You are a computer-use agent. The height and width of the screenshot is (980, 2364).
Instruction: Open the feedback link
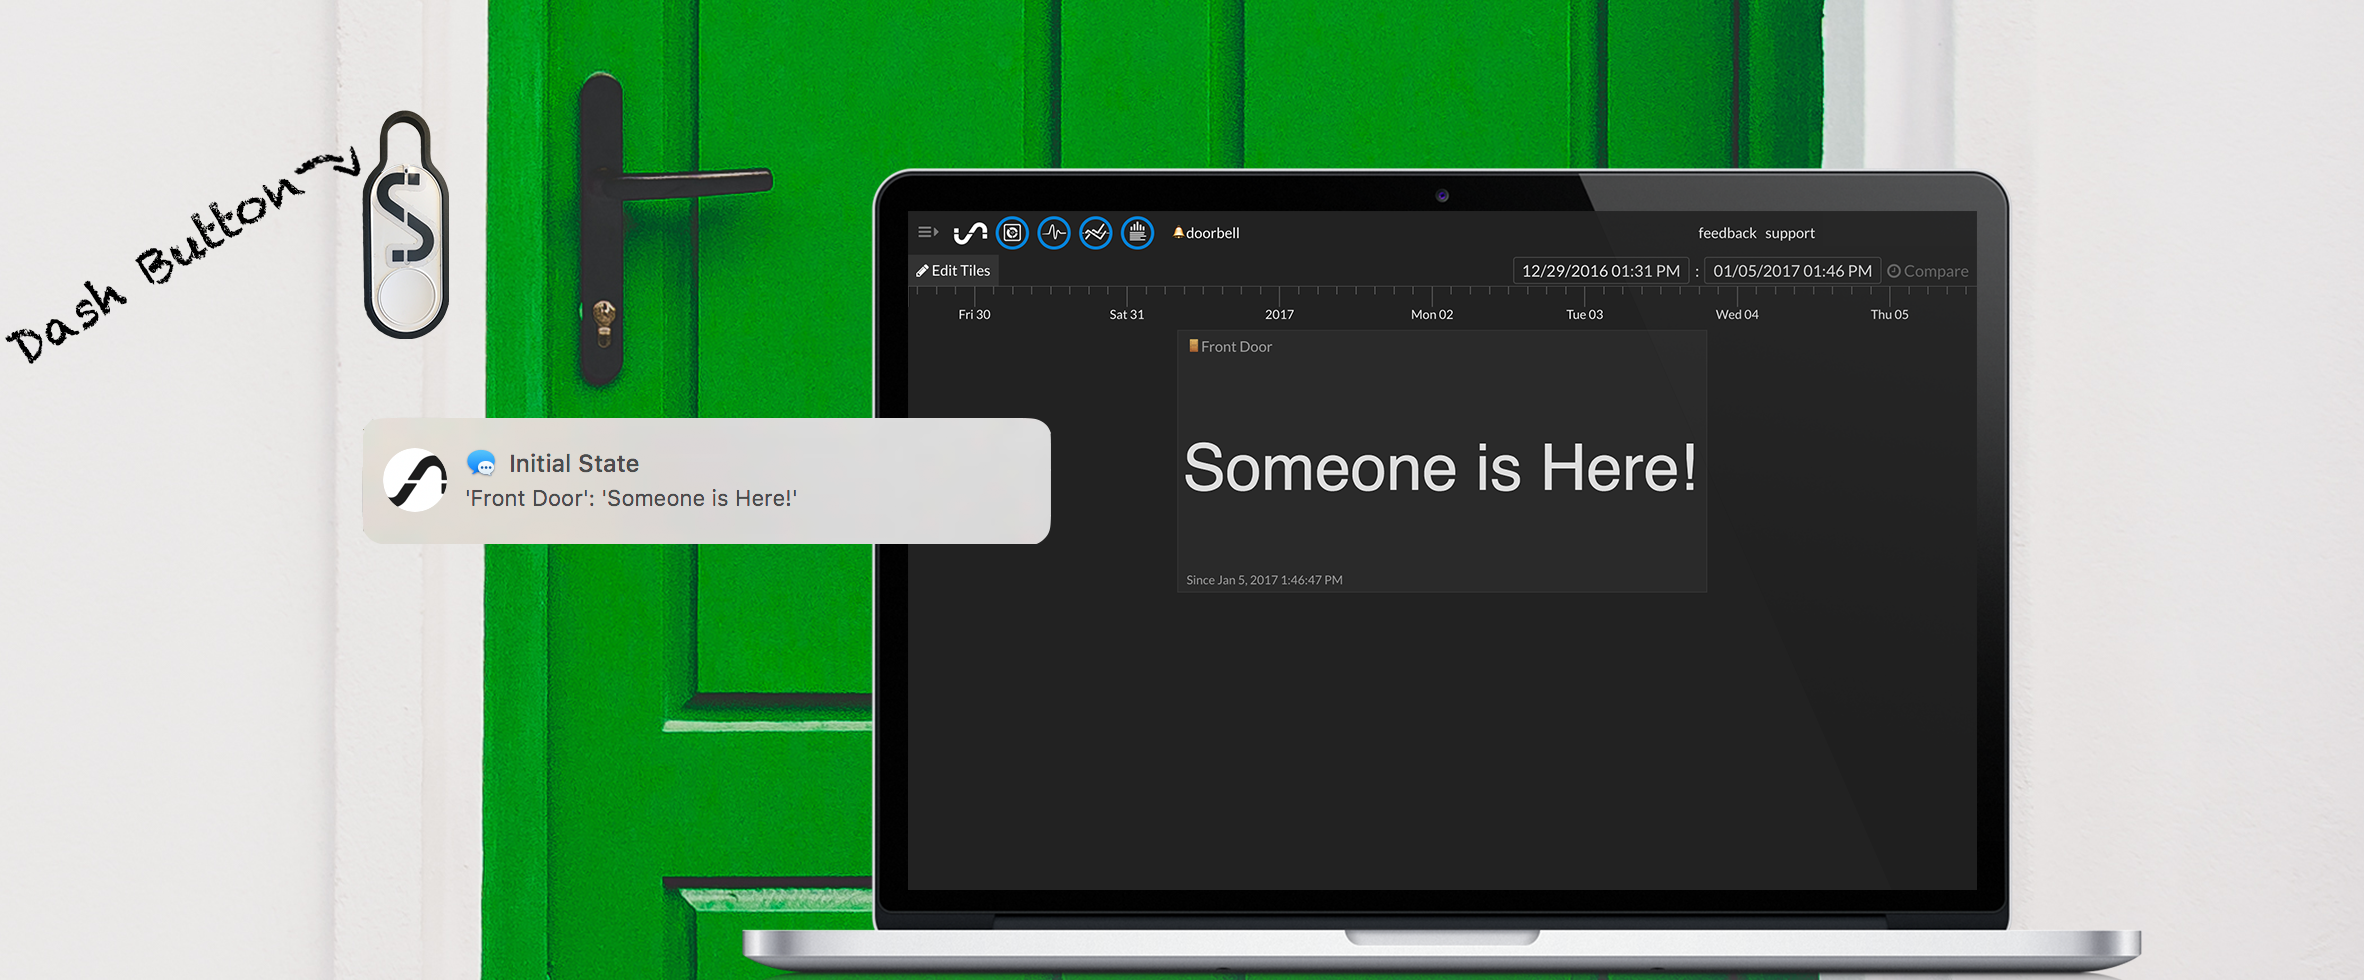pos(1727,233)
